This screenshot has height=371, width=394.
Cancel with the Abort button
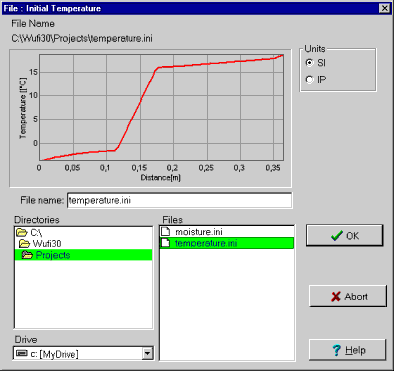pyautogui.click(x=348, y=296)
